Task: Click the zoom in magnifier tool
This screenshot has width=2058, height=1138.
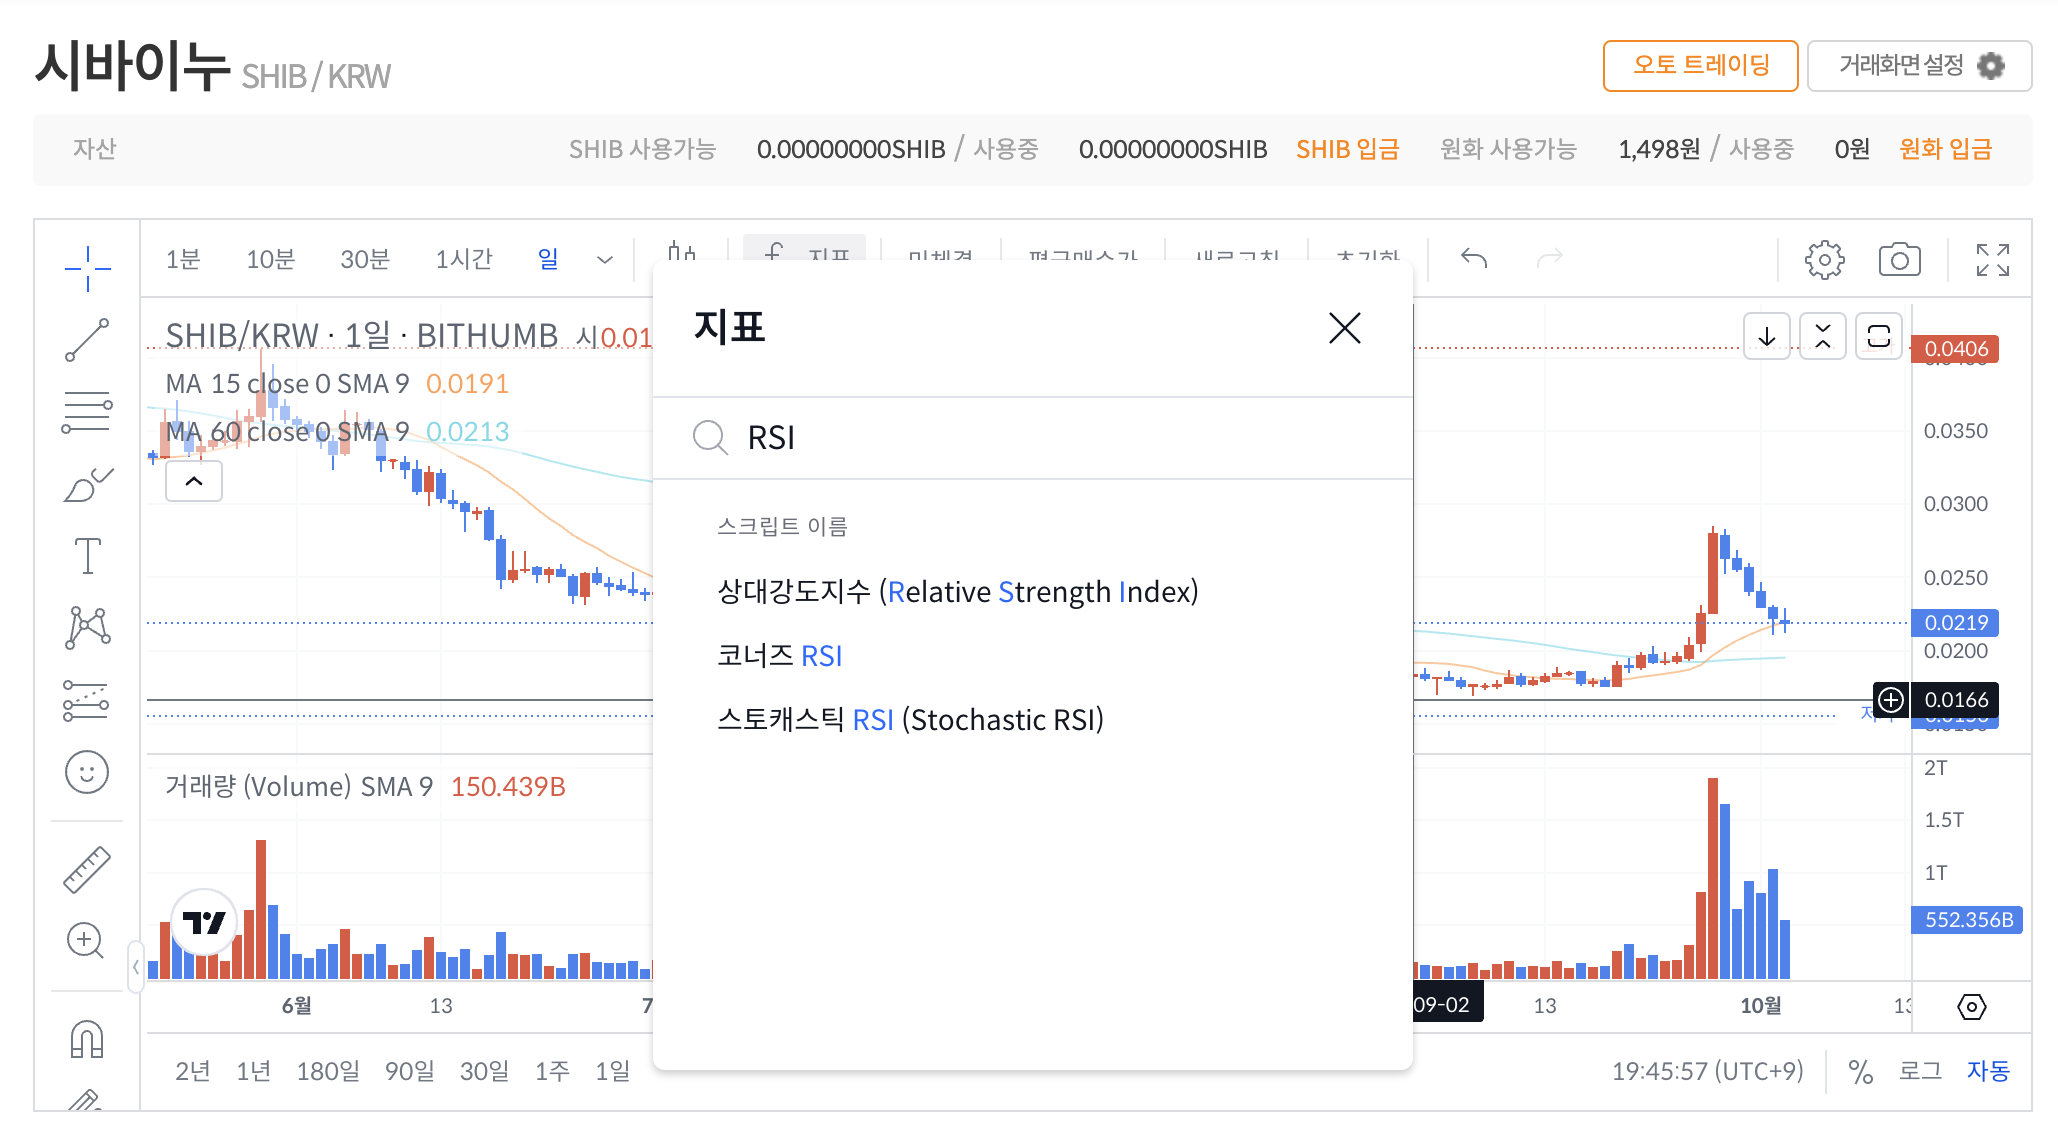Action: click(86, 941)
